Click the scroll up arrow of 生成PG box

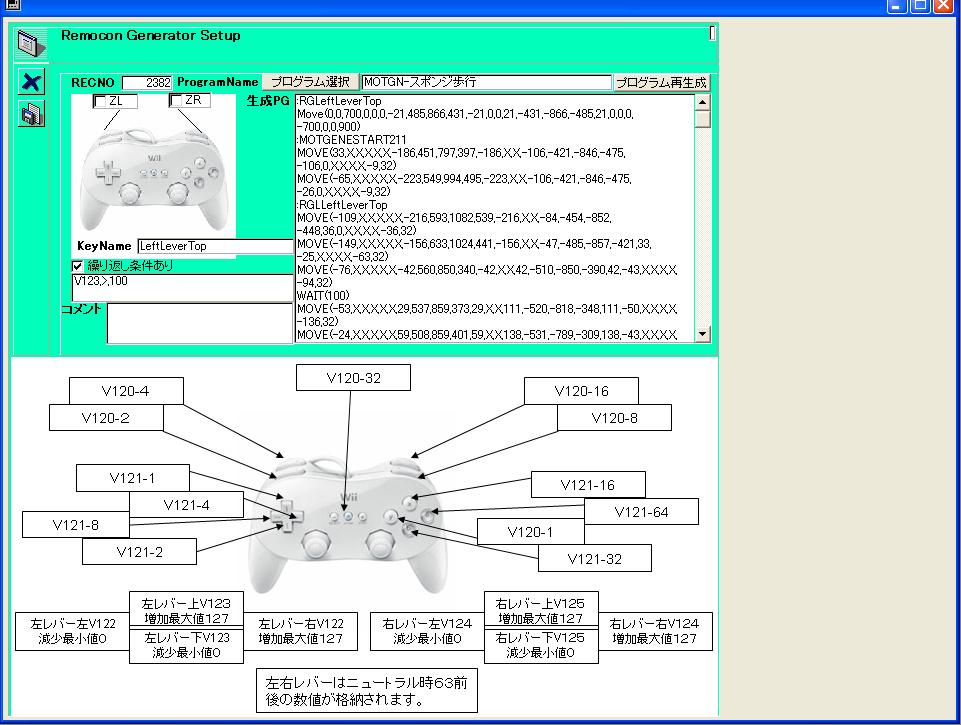pos(702,102)
